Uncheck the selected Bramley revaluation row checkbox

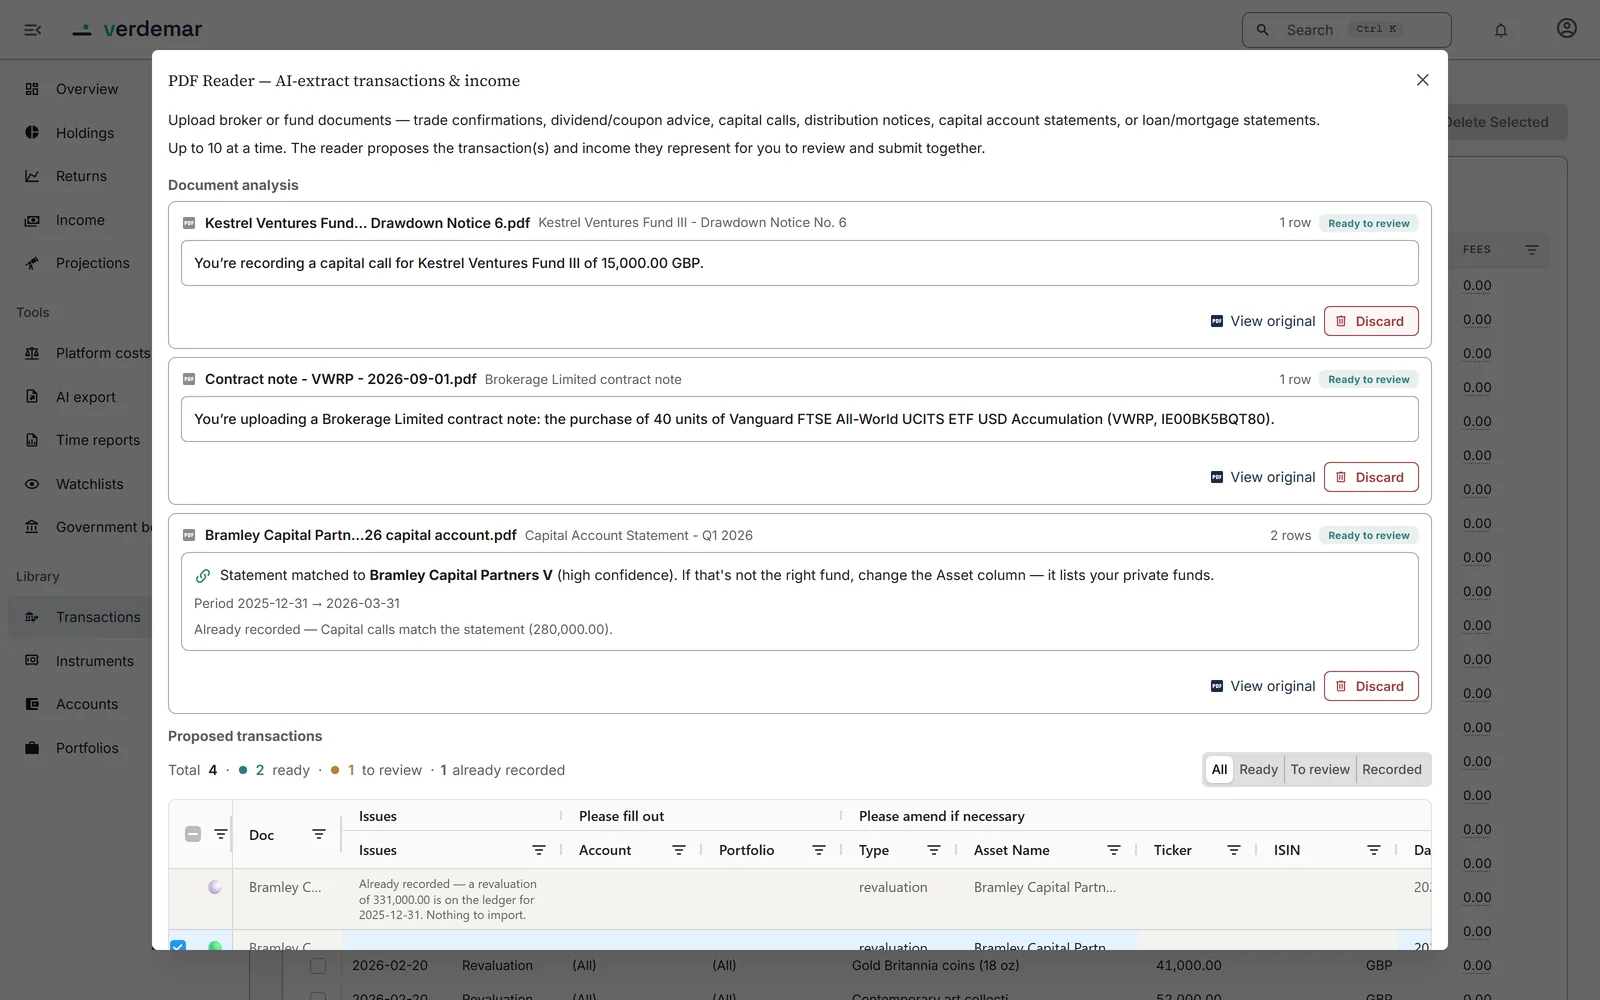pos(178,945)
